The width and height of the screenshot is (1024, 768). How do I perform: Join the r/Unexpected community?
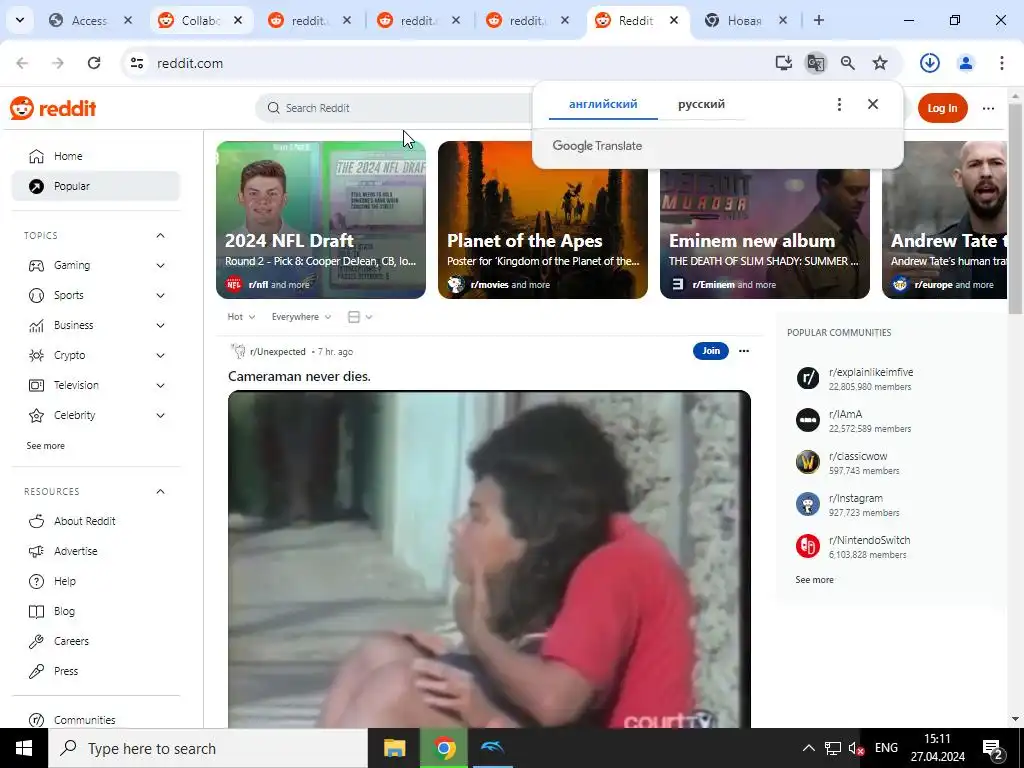click(711, 351)
